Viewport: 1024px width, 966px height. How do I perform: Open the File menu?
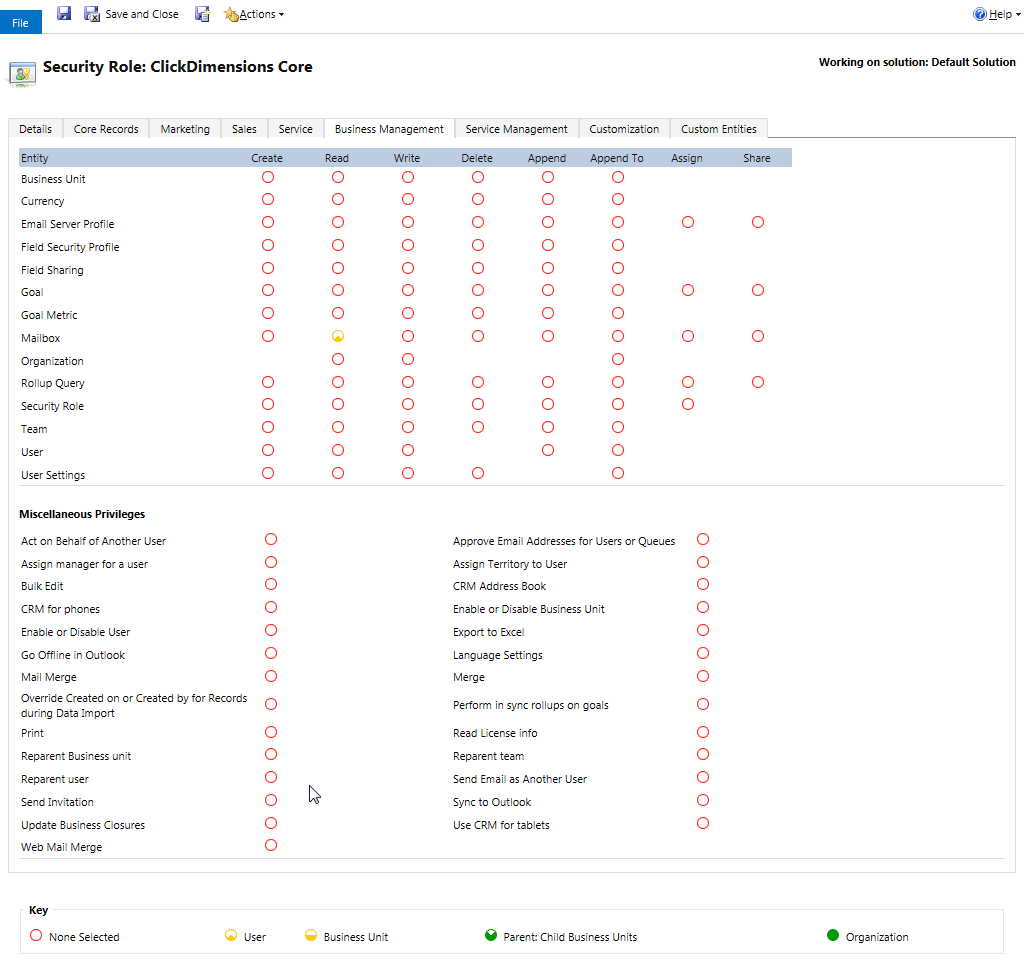point(20,23)
